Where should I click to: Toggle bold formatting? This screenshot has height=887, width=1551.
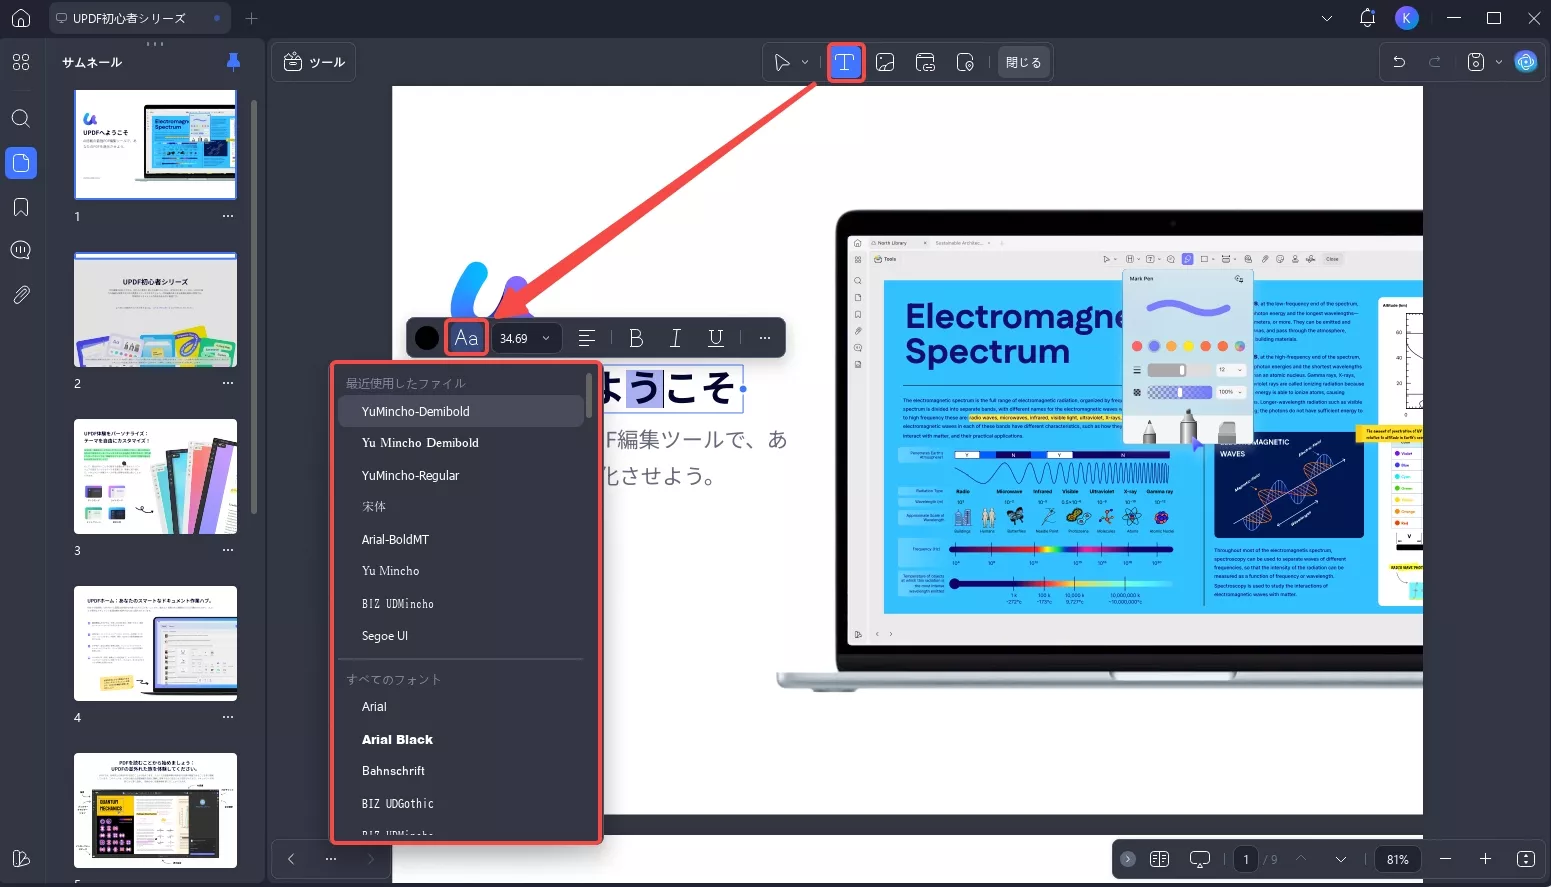point(636,338)
